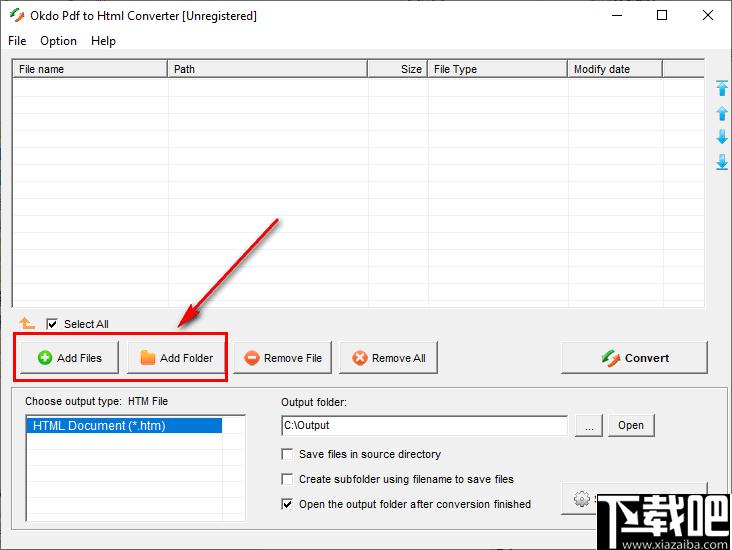Click the Add Files button
This screenshot has width=732, height=550.
click(x=69, y=358)
